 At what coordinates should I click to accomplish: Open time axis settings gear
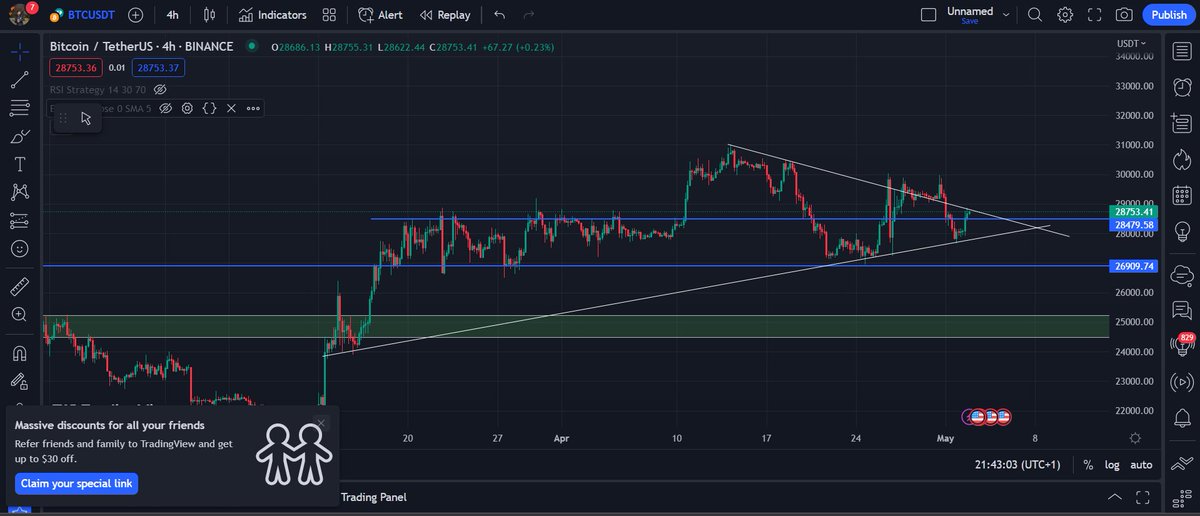(x=1135, y=438)
